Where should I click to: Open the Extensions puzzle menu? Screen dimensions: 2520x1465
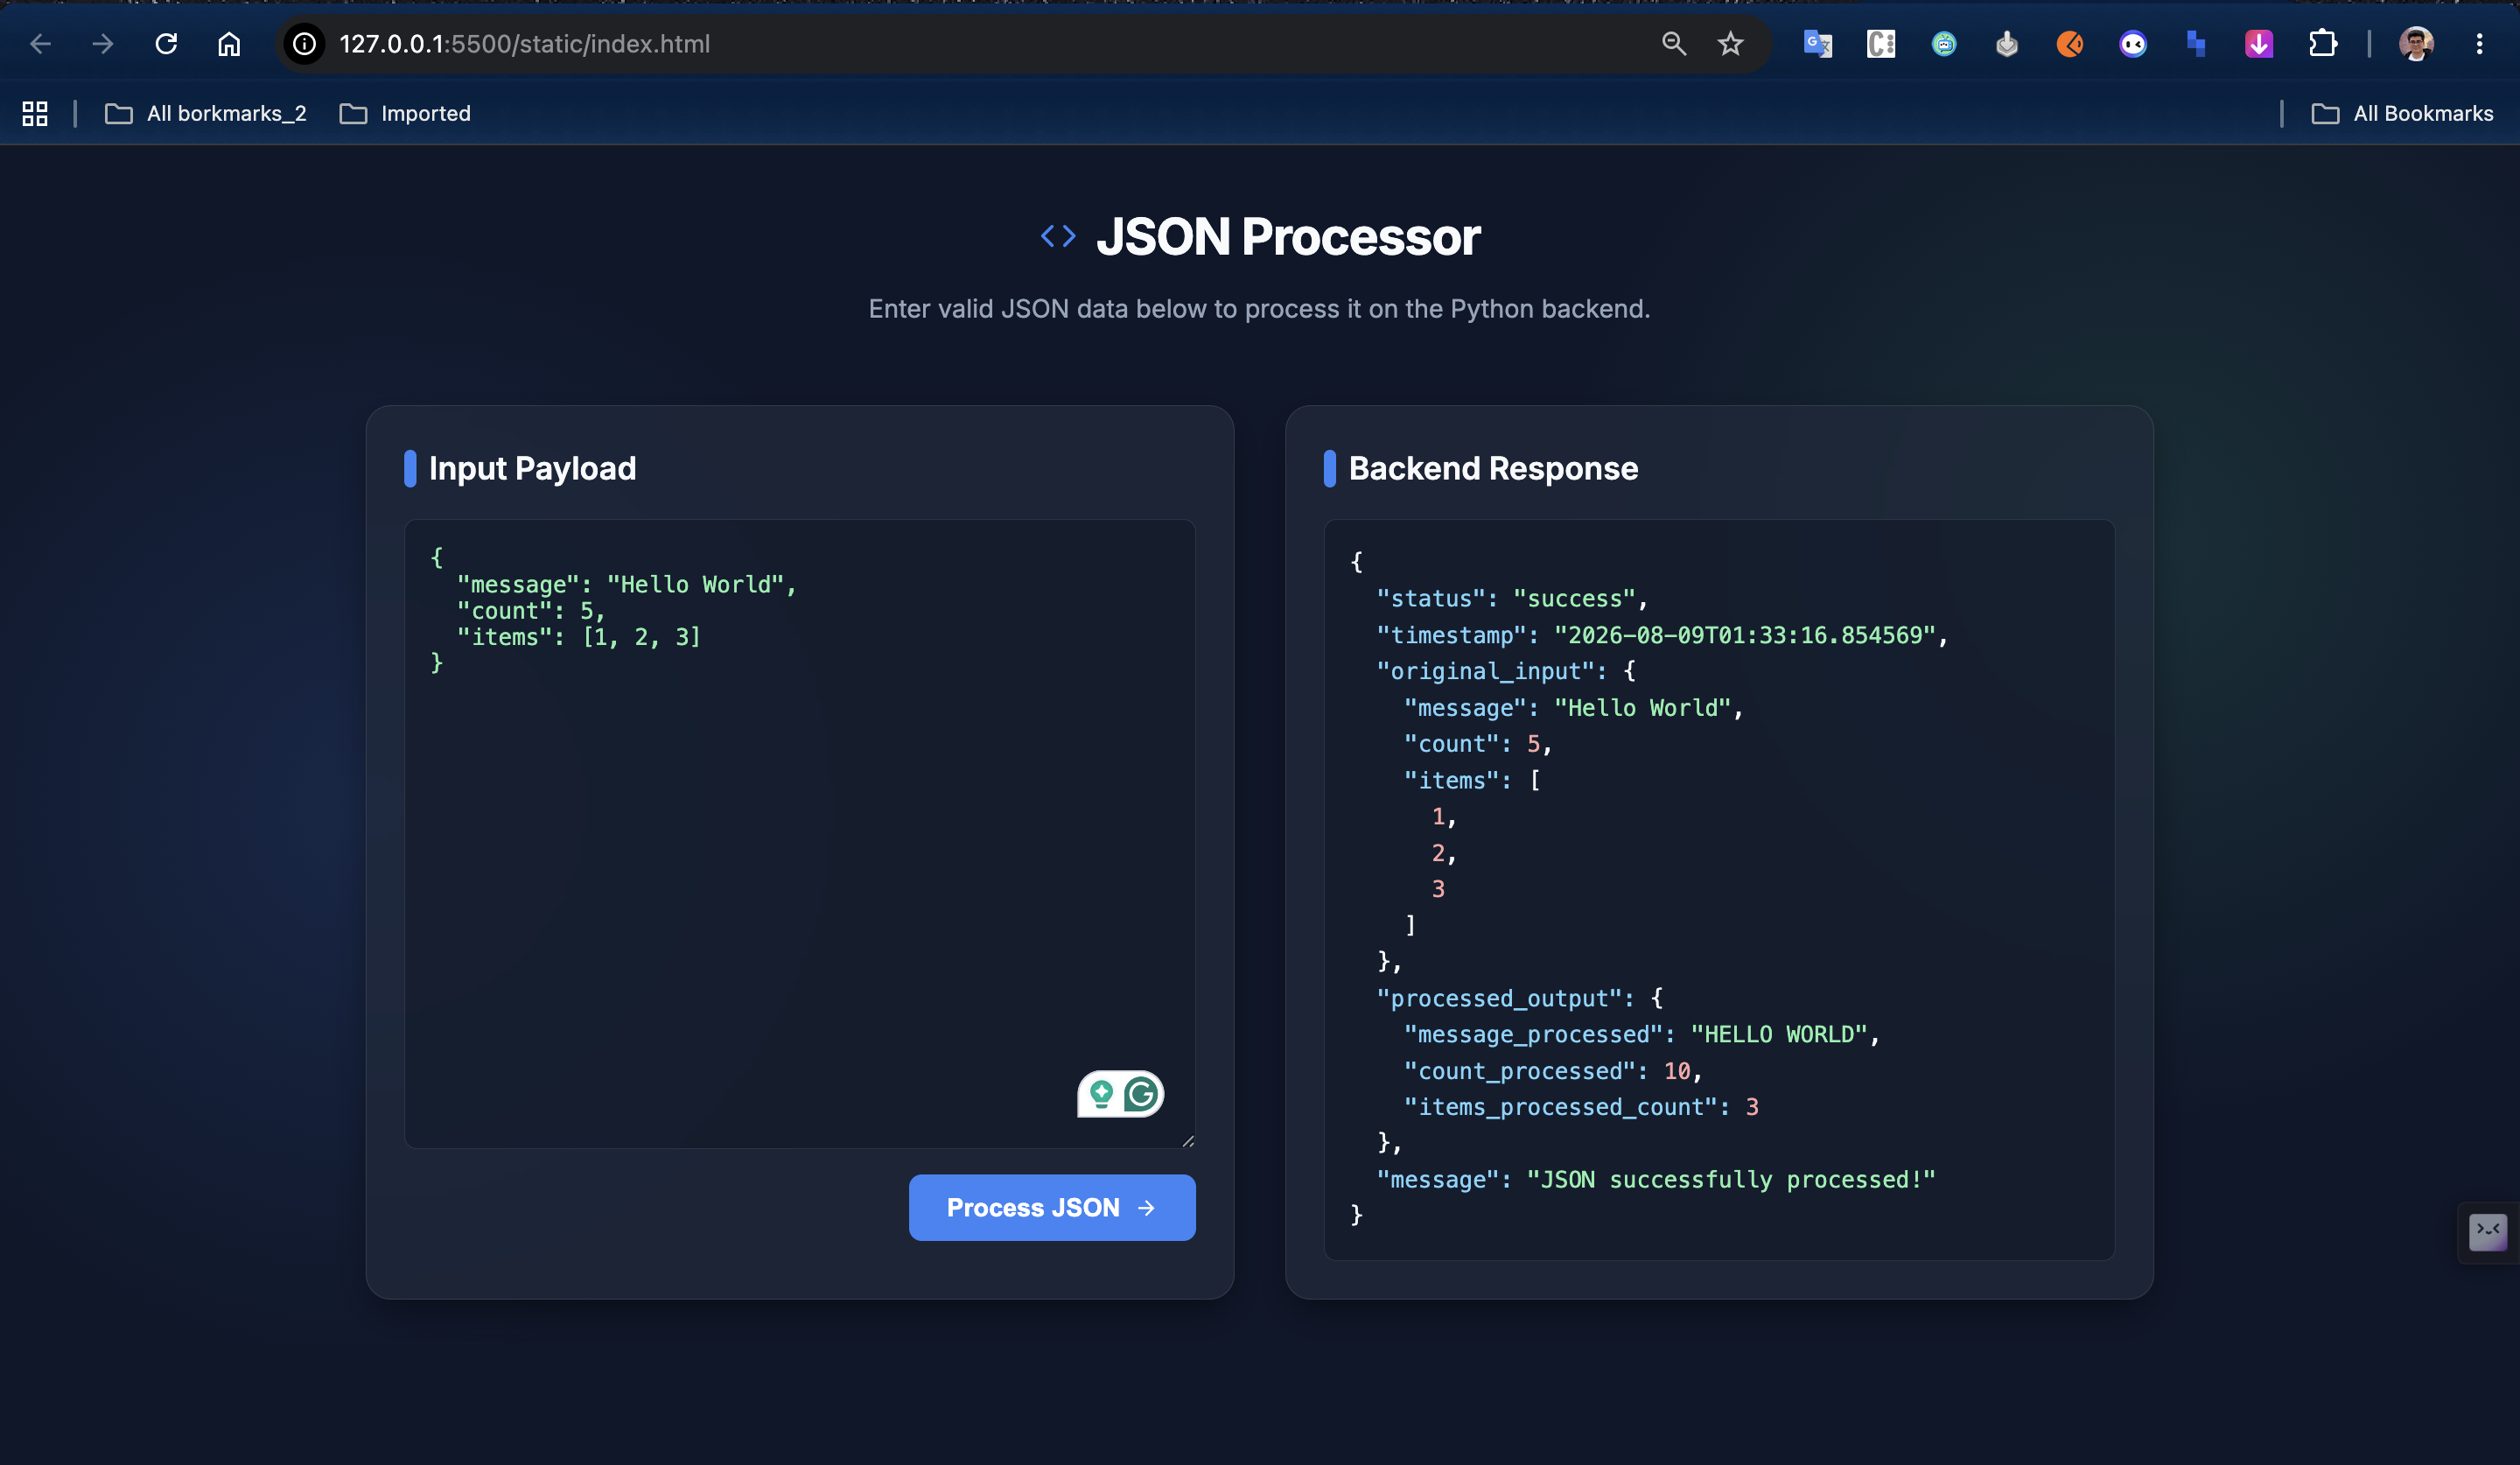click(2322, 44)
